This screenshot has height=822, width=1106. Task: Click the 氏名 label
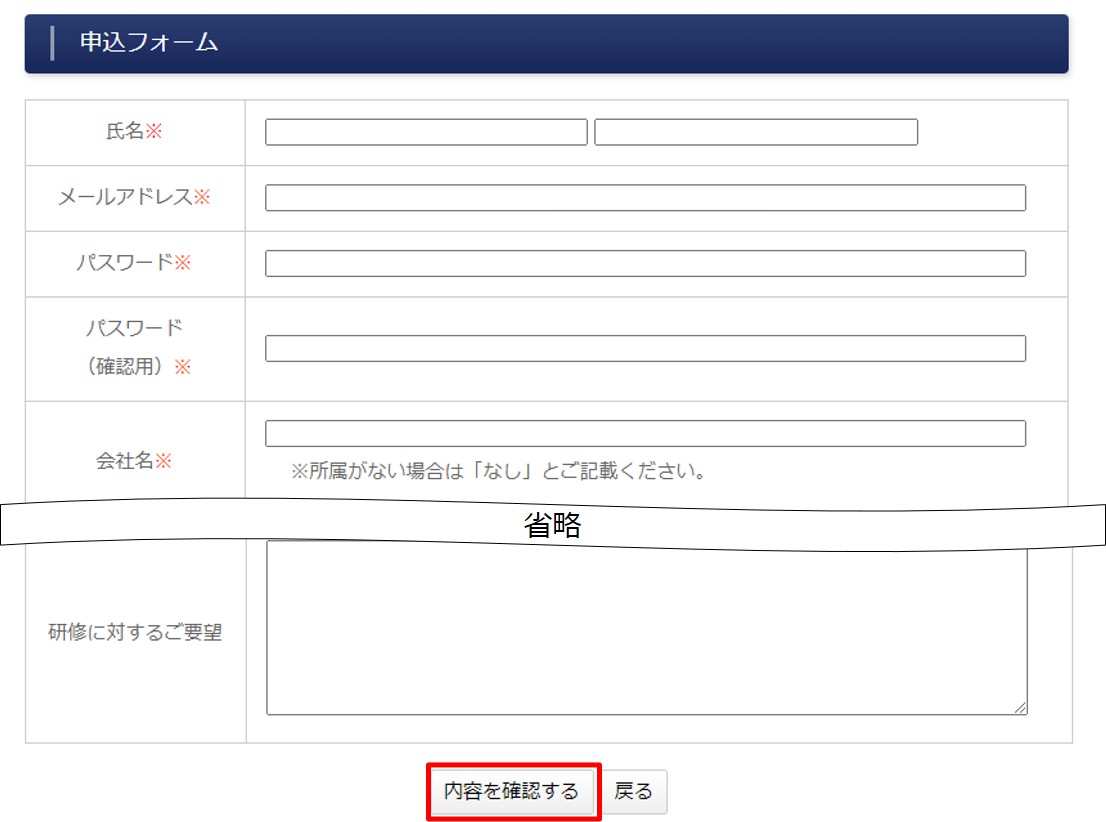134,131
